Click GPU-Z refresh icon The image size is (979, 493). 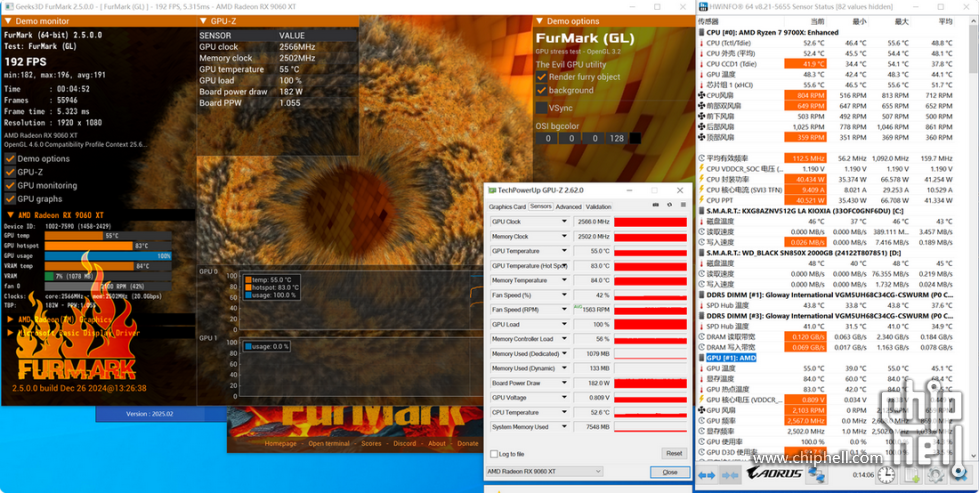(x=669, y=205)
